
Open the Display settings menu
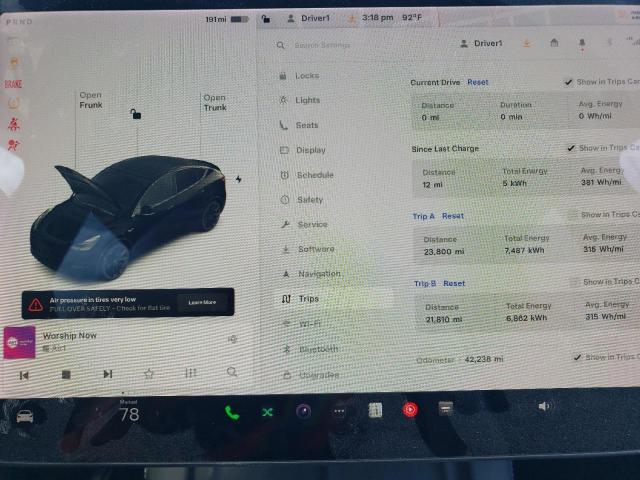click(x=303, y=150)
